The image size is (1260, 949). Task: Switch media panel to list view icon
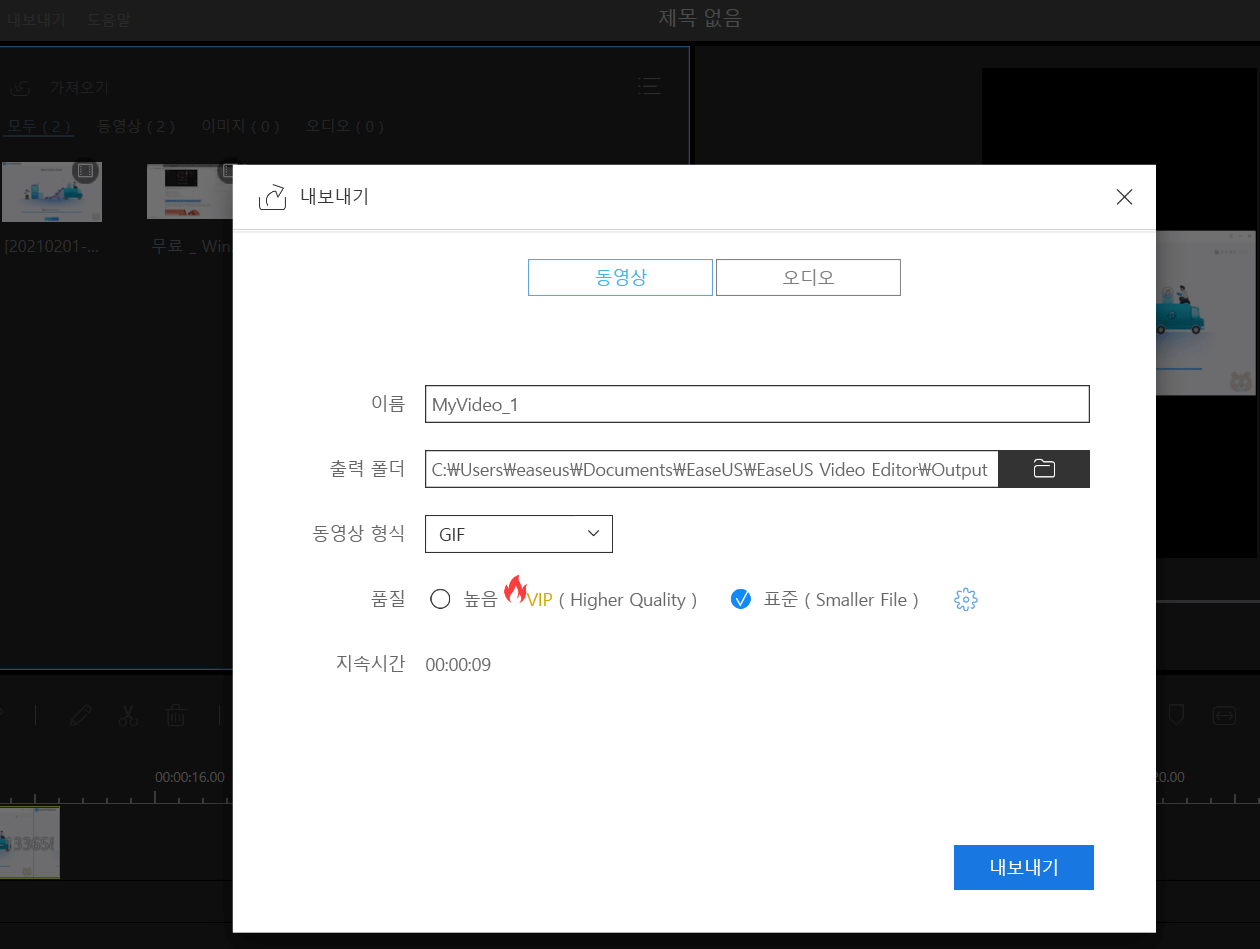[649, 86]
